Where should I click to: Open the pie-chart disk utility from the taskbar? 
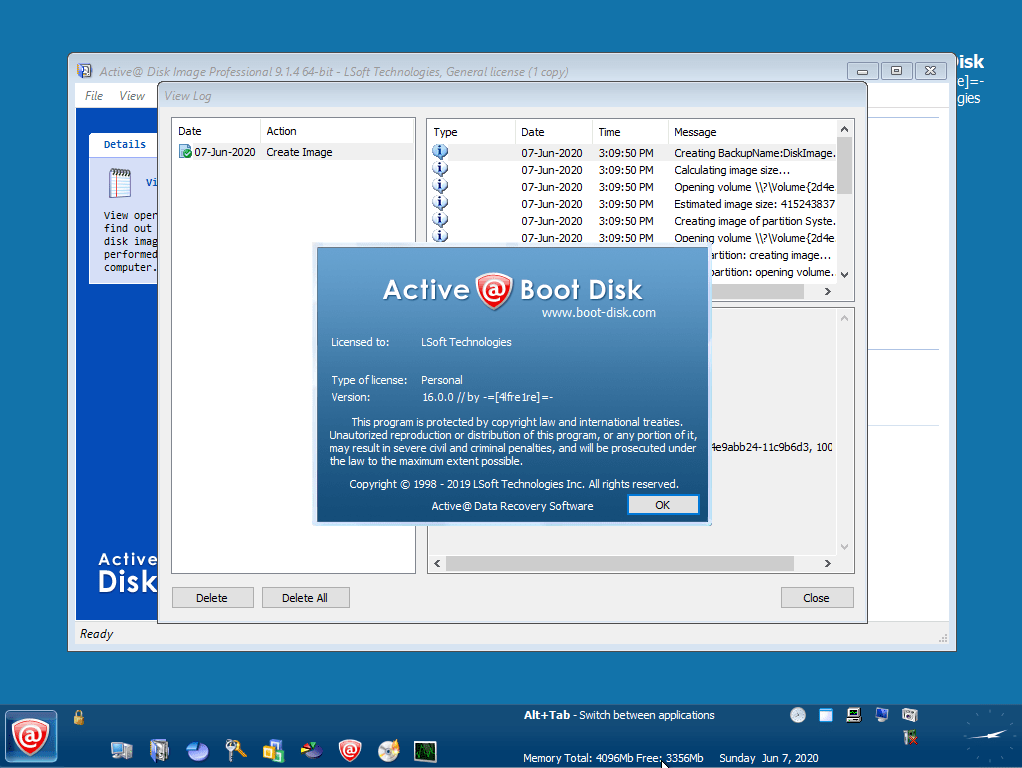click(x=197, y=750)
